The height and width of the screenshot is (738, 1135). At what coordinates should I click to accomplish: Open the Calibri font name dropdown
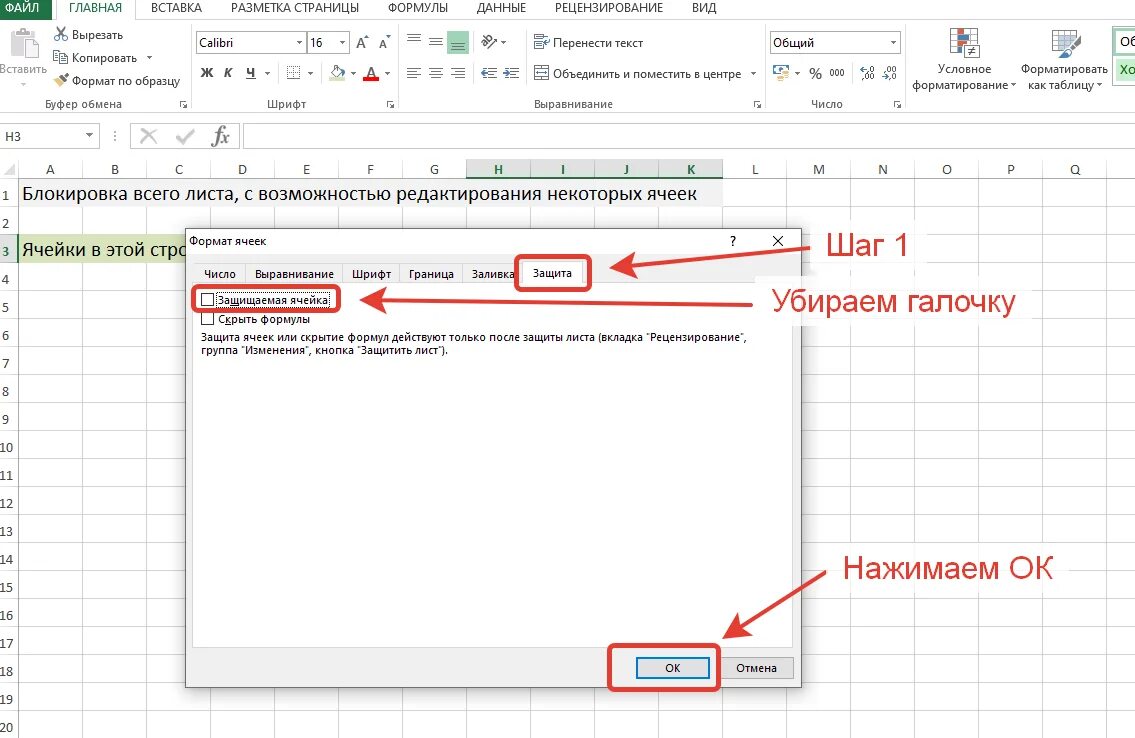(300, 43)
